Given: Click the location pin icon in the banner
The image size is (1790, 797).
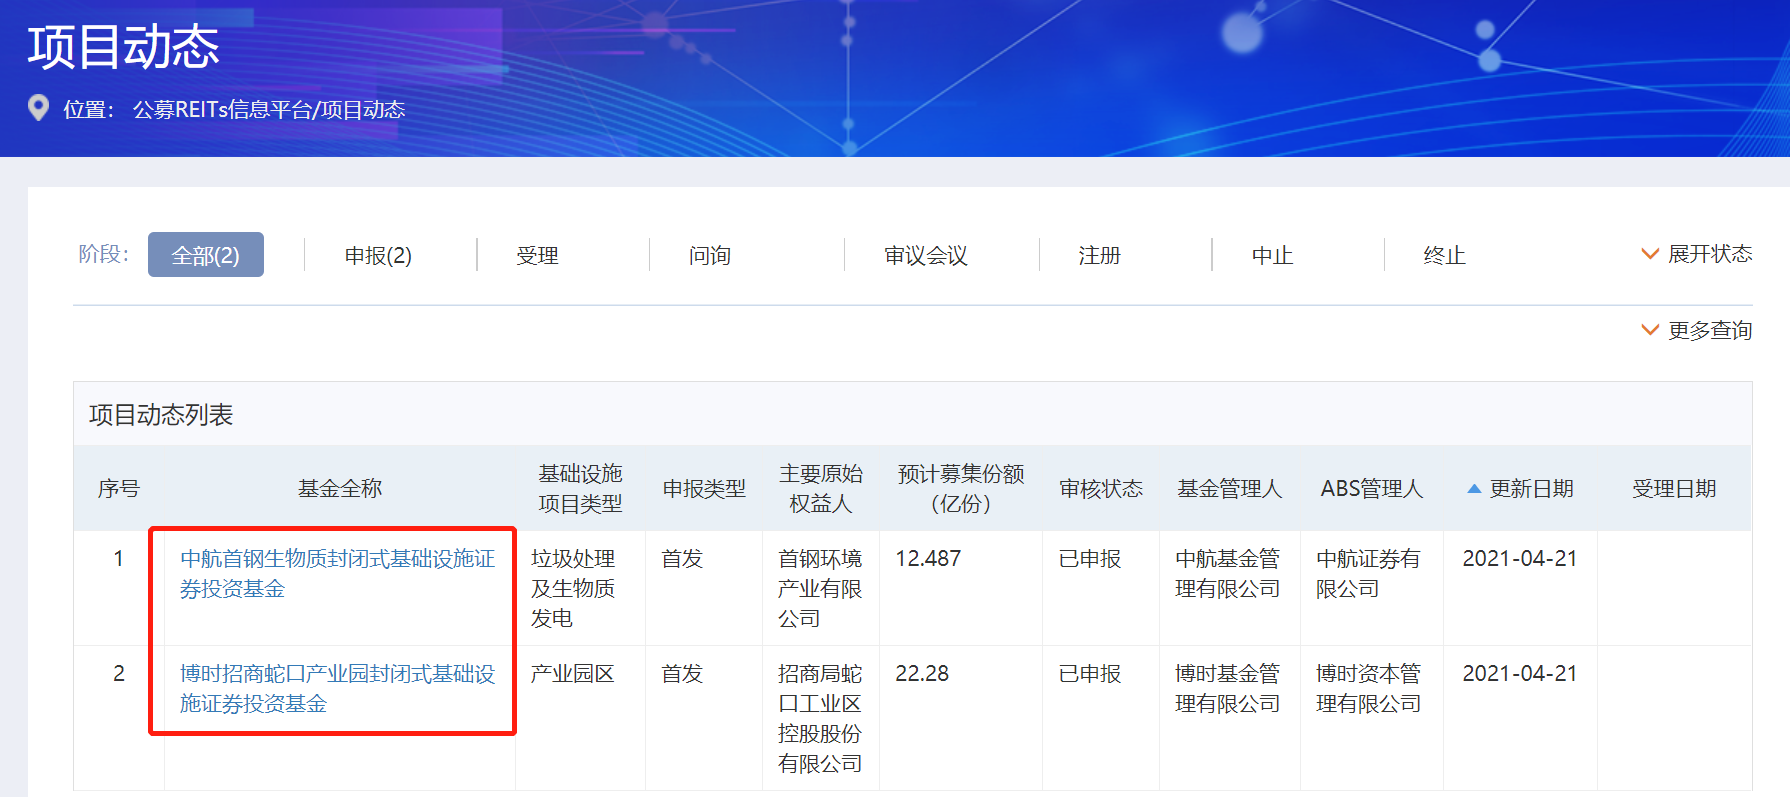Looking at the screenshot, I should 38,108.
